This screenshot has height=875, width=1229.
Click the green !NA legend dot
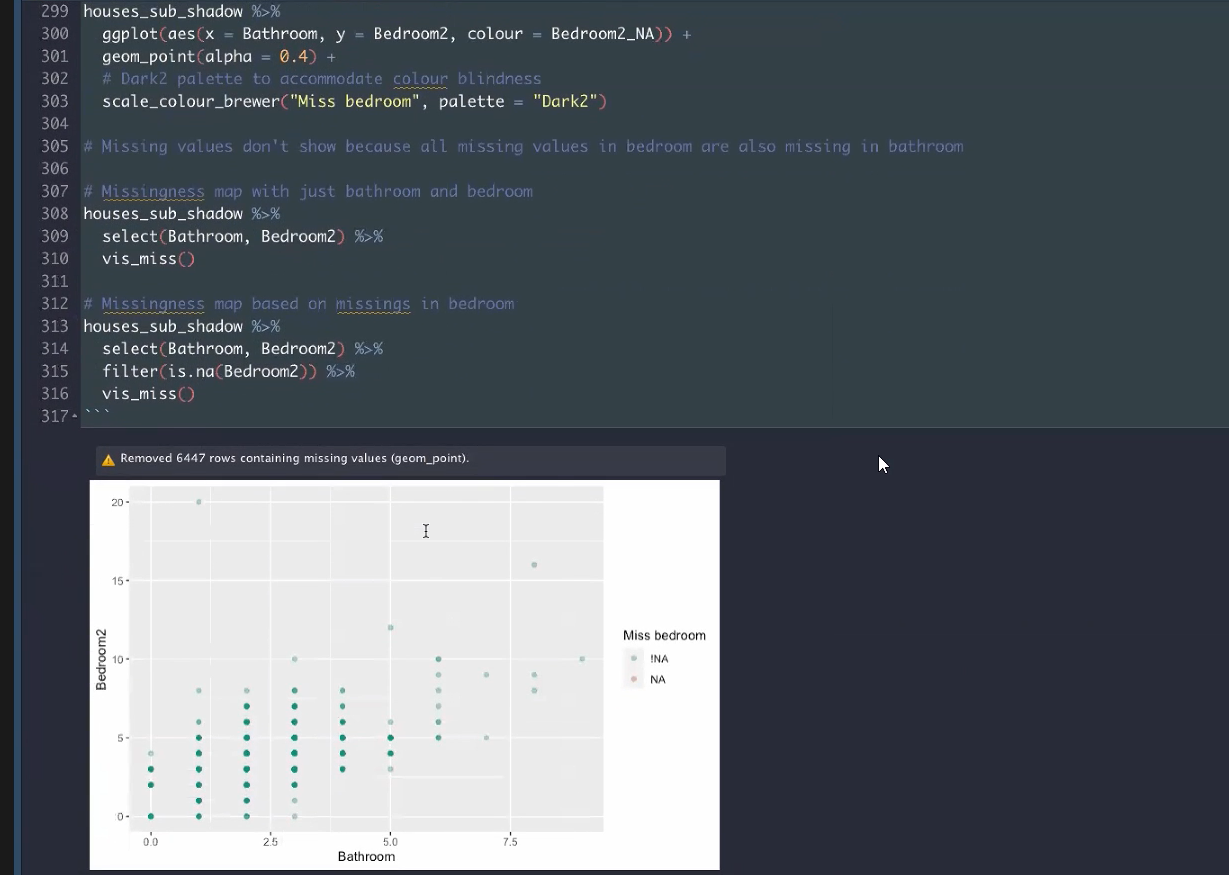tap(634, 658)
